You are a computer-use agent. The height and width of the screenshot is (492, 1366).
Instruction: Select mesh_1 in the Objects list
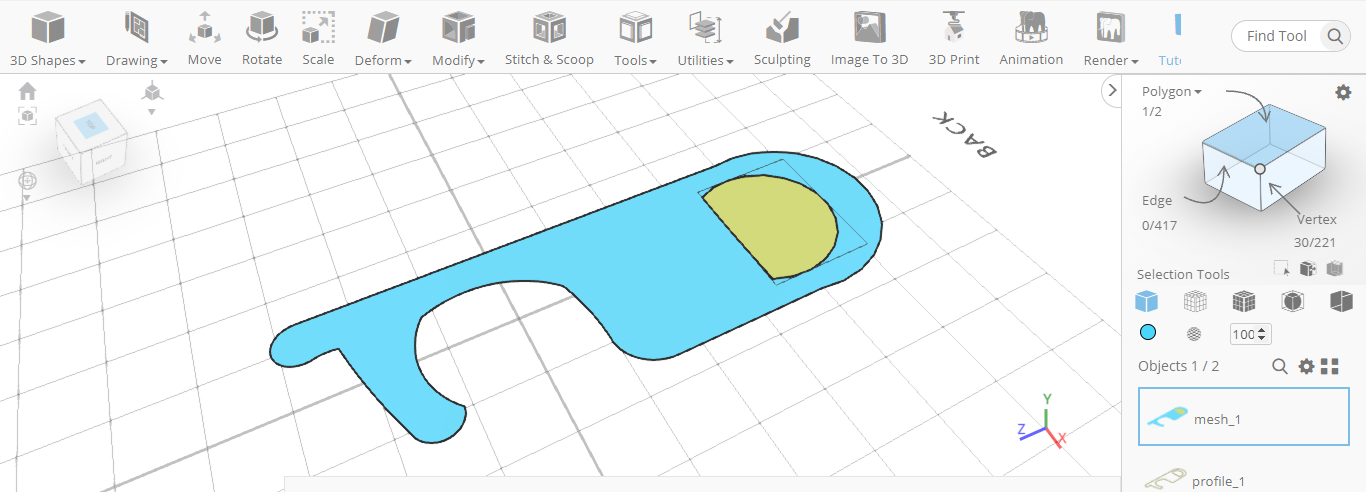tap(1244, 416)
